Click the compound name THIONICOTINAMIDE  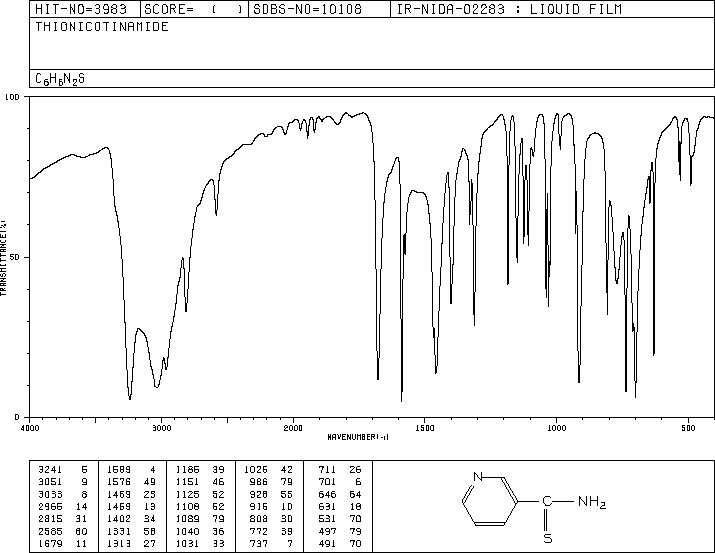[x=102, y=27]
